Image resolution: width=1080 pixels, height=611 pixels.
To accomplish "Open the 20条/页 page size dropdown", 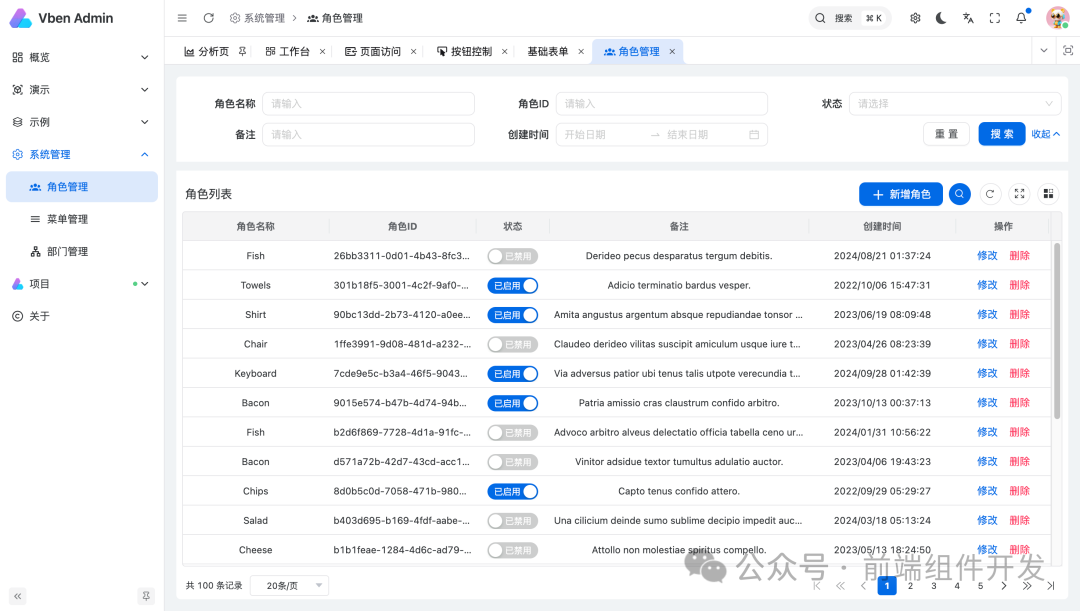I will (x=289, y=585).
